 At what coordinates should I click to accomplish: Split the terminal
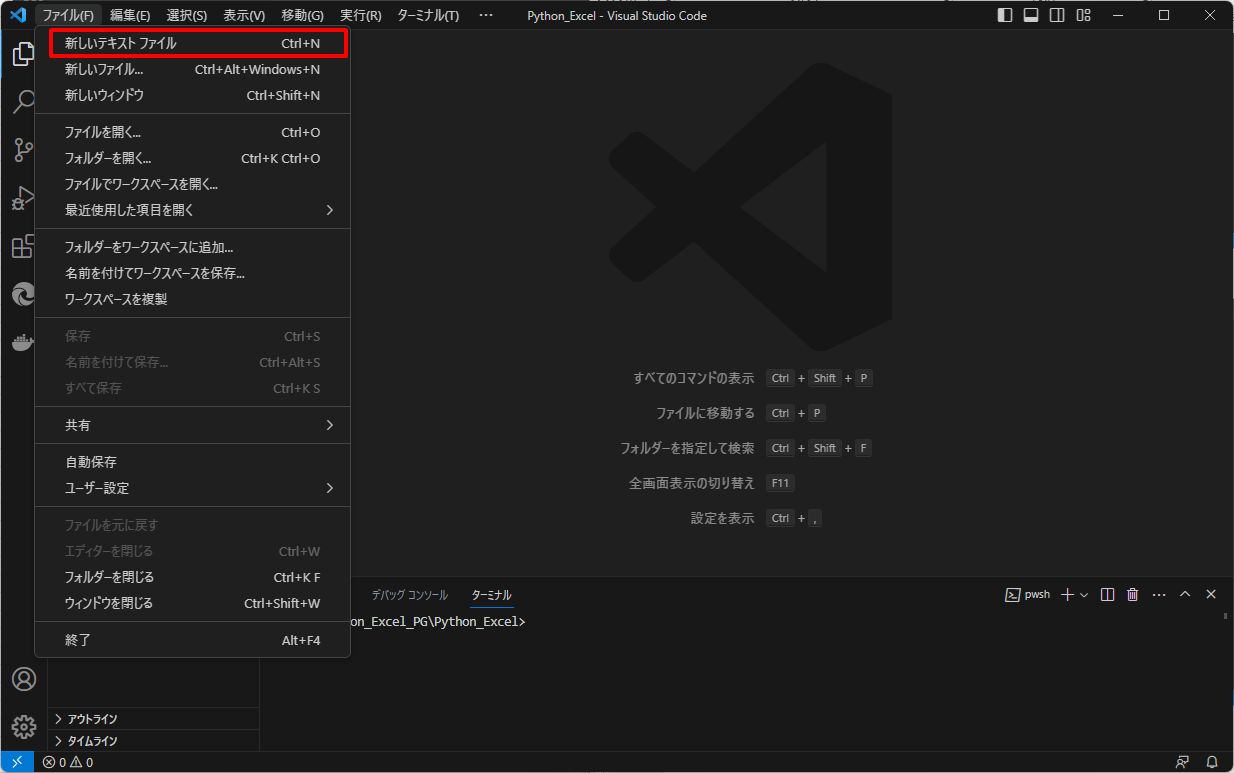click(x=1107, y=594)
